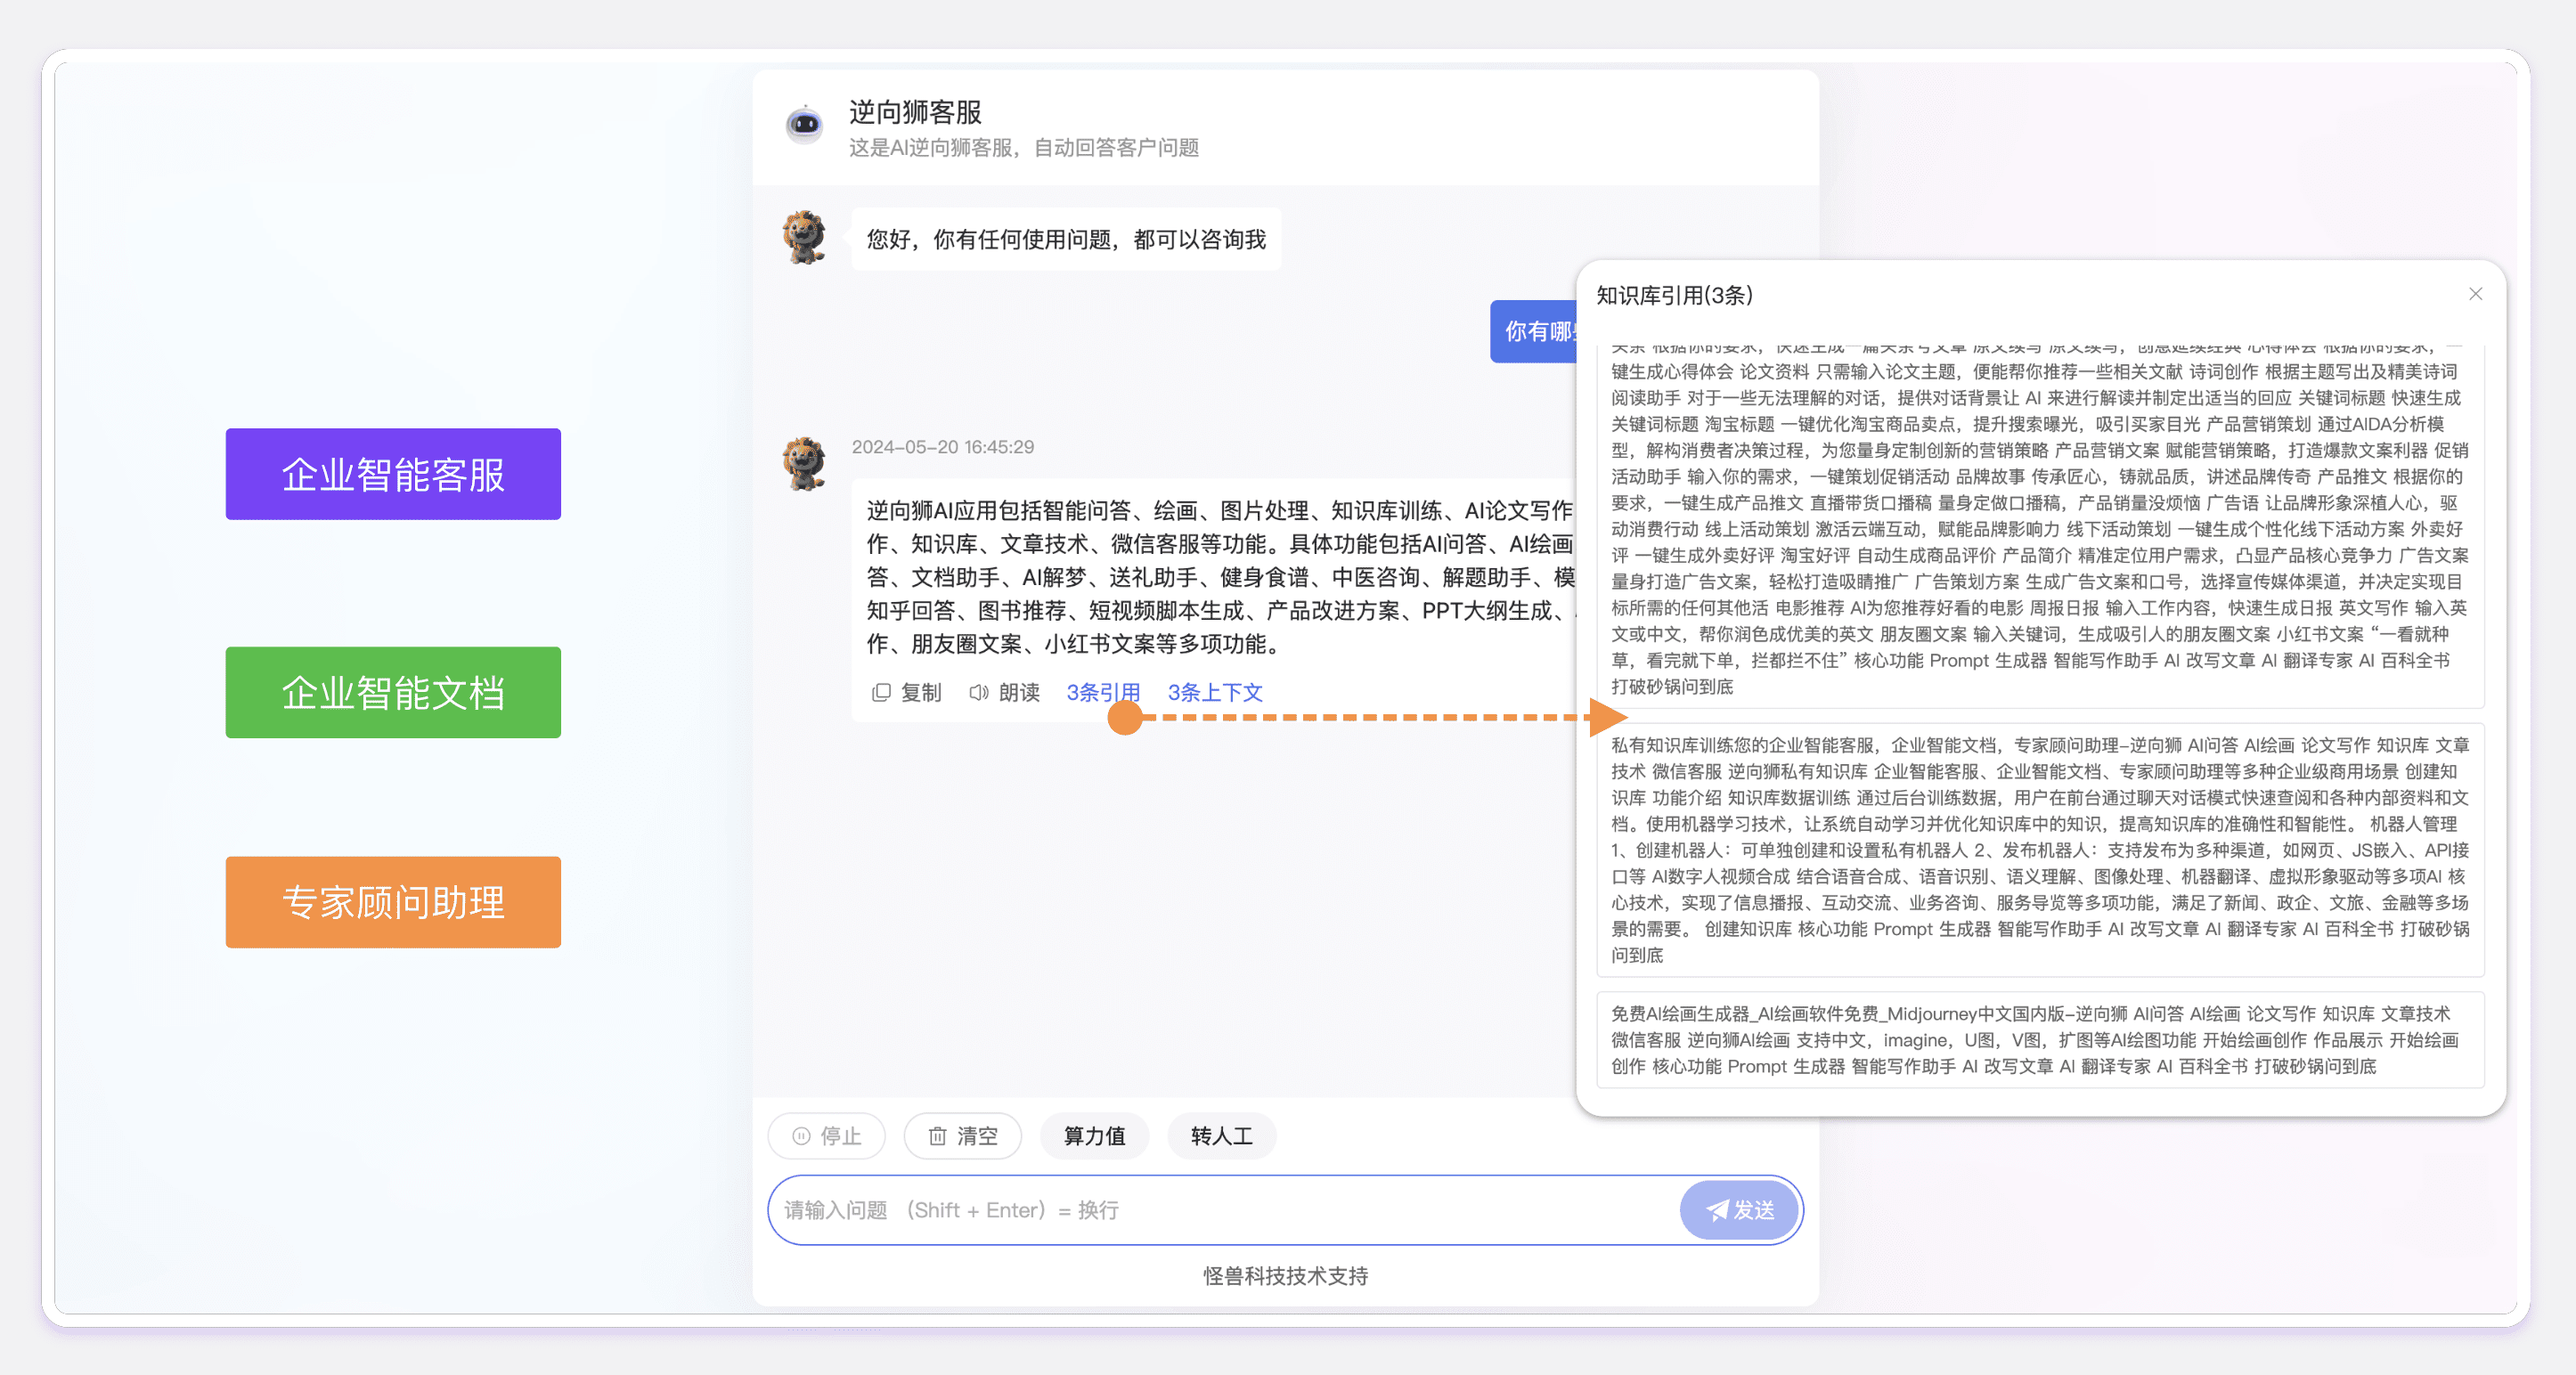Click the 停止 button
The width and height of the screenshot is (2576, 1375).
826,1136
